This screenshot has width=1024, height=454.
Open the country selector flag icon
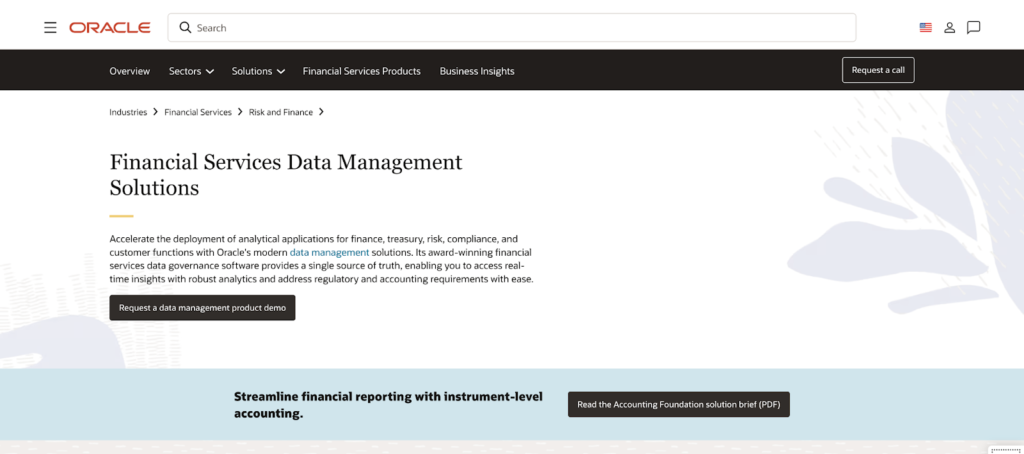coord(925,27)
